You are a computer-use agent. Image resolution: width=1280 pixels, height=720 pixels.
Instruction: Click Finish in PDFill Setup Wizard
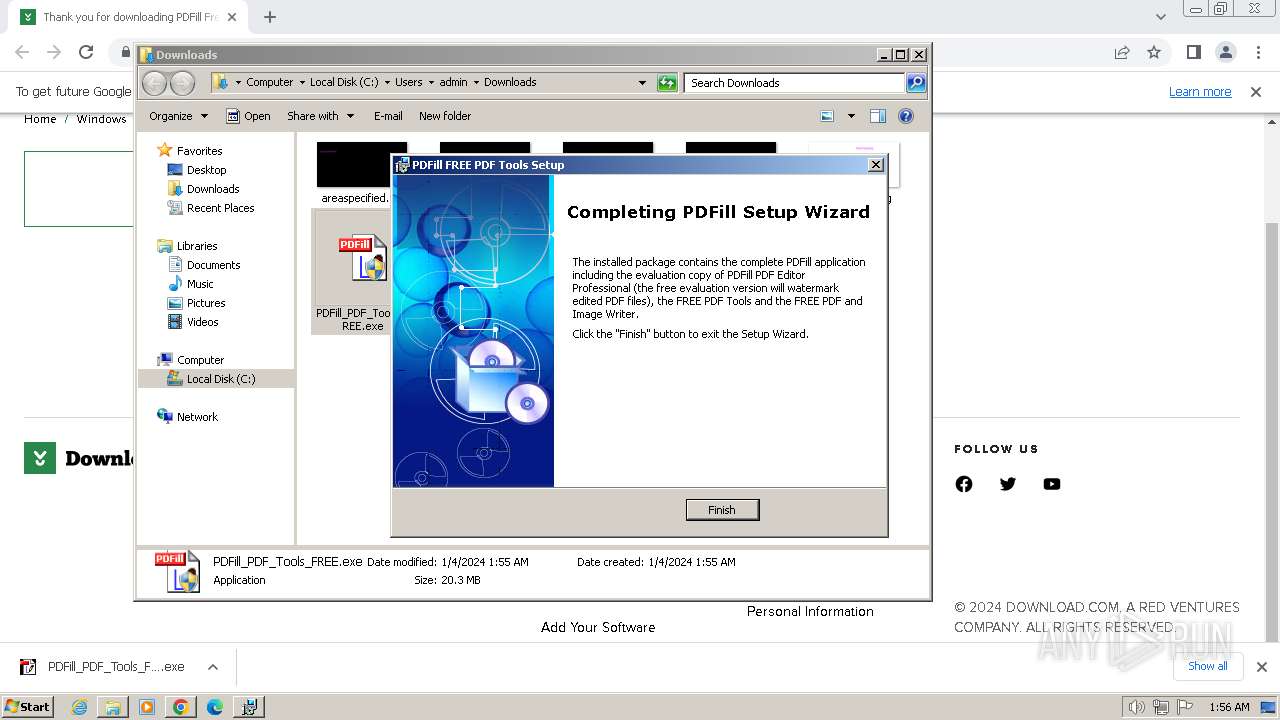722,510
